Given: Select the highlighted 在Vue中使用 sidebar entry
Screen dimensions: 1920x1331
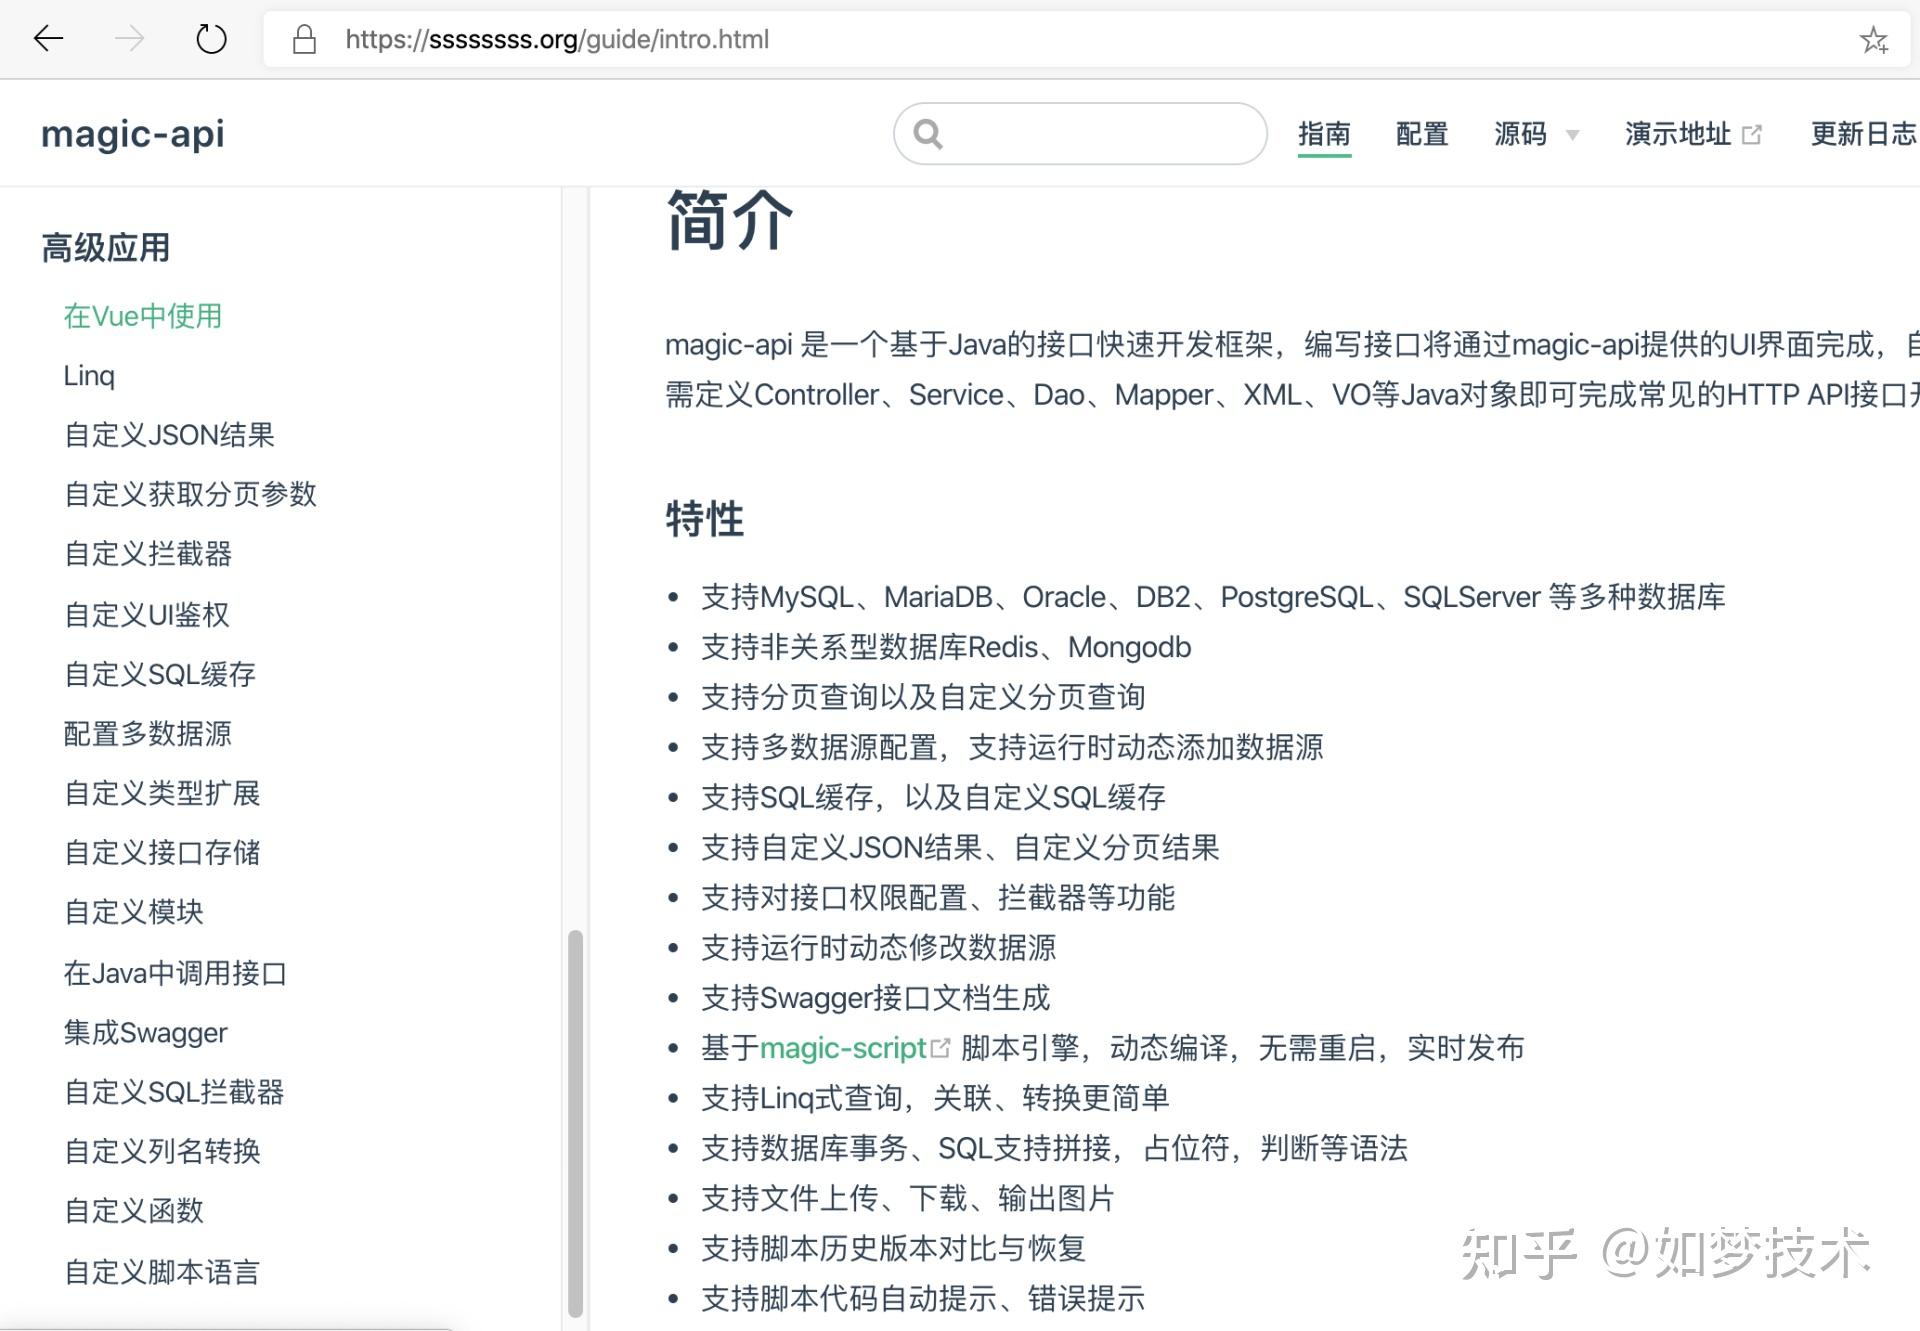Looking at the screenshot, I should tap(142, 315).
